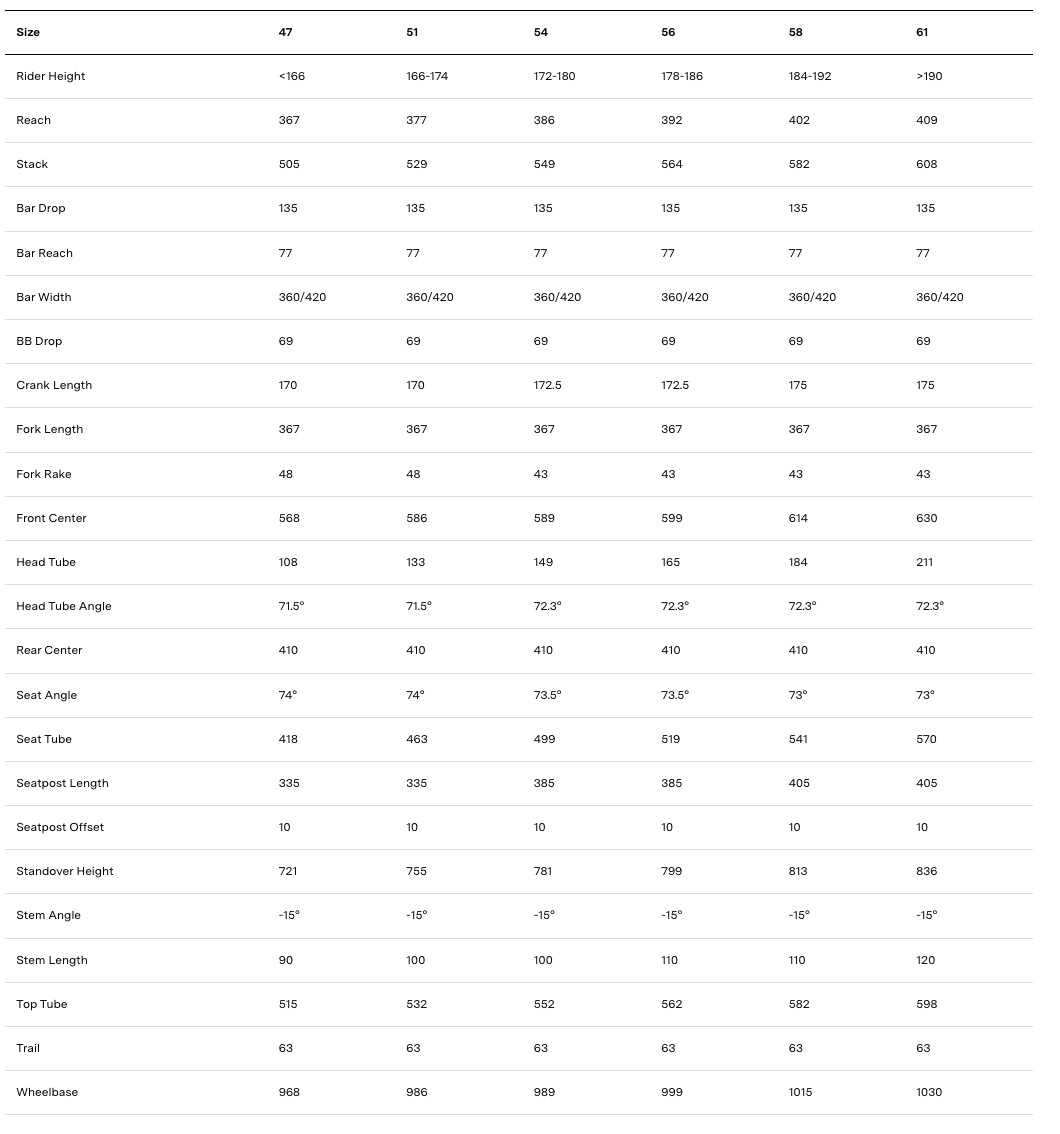This screenshot has width=1060, height=1134.
Task: Click the Bar Width row label
Action: coord(44,297)
